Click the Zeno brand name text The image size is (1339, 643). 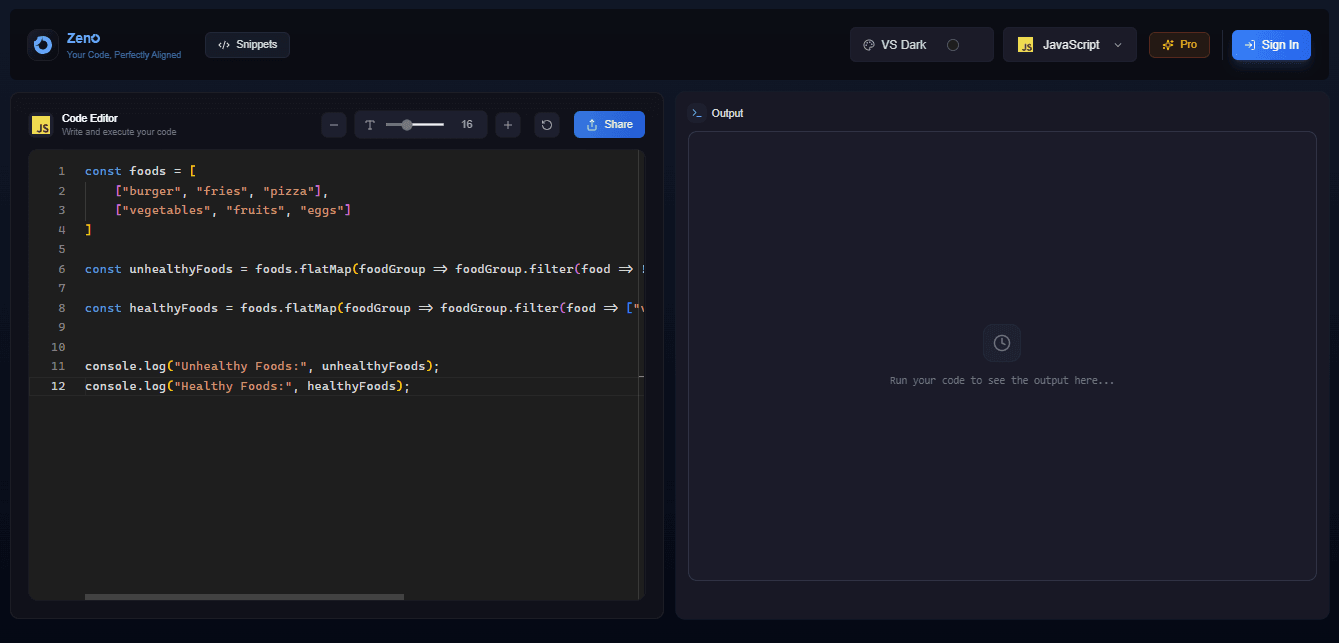coord(83,38)
